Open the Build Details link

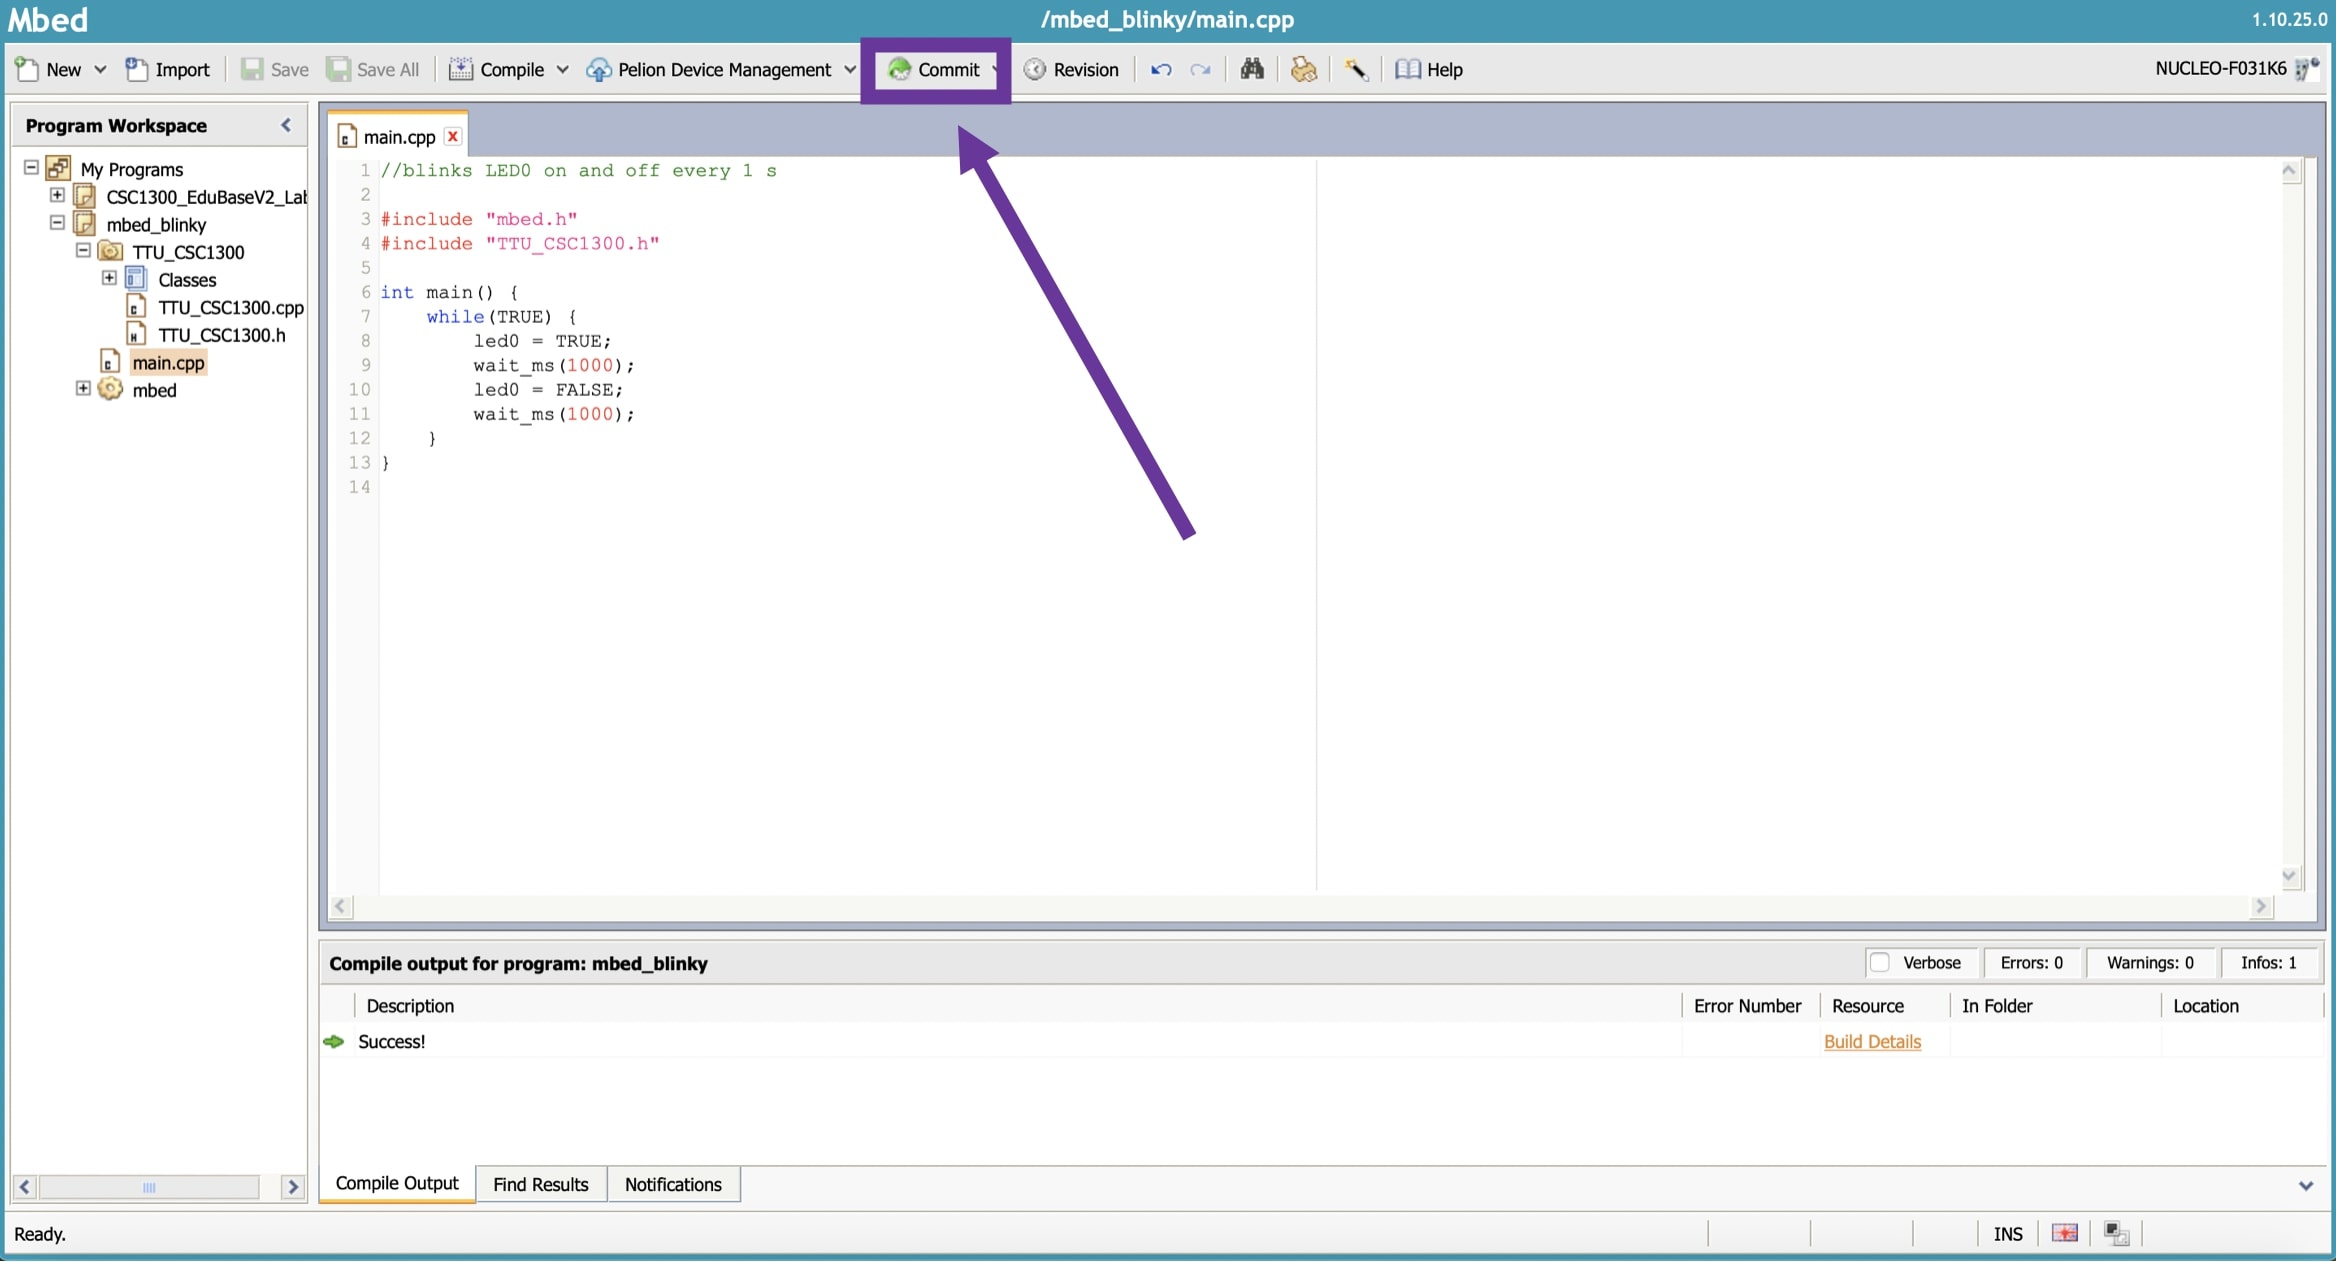1872,1041
